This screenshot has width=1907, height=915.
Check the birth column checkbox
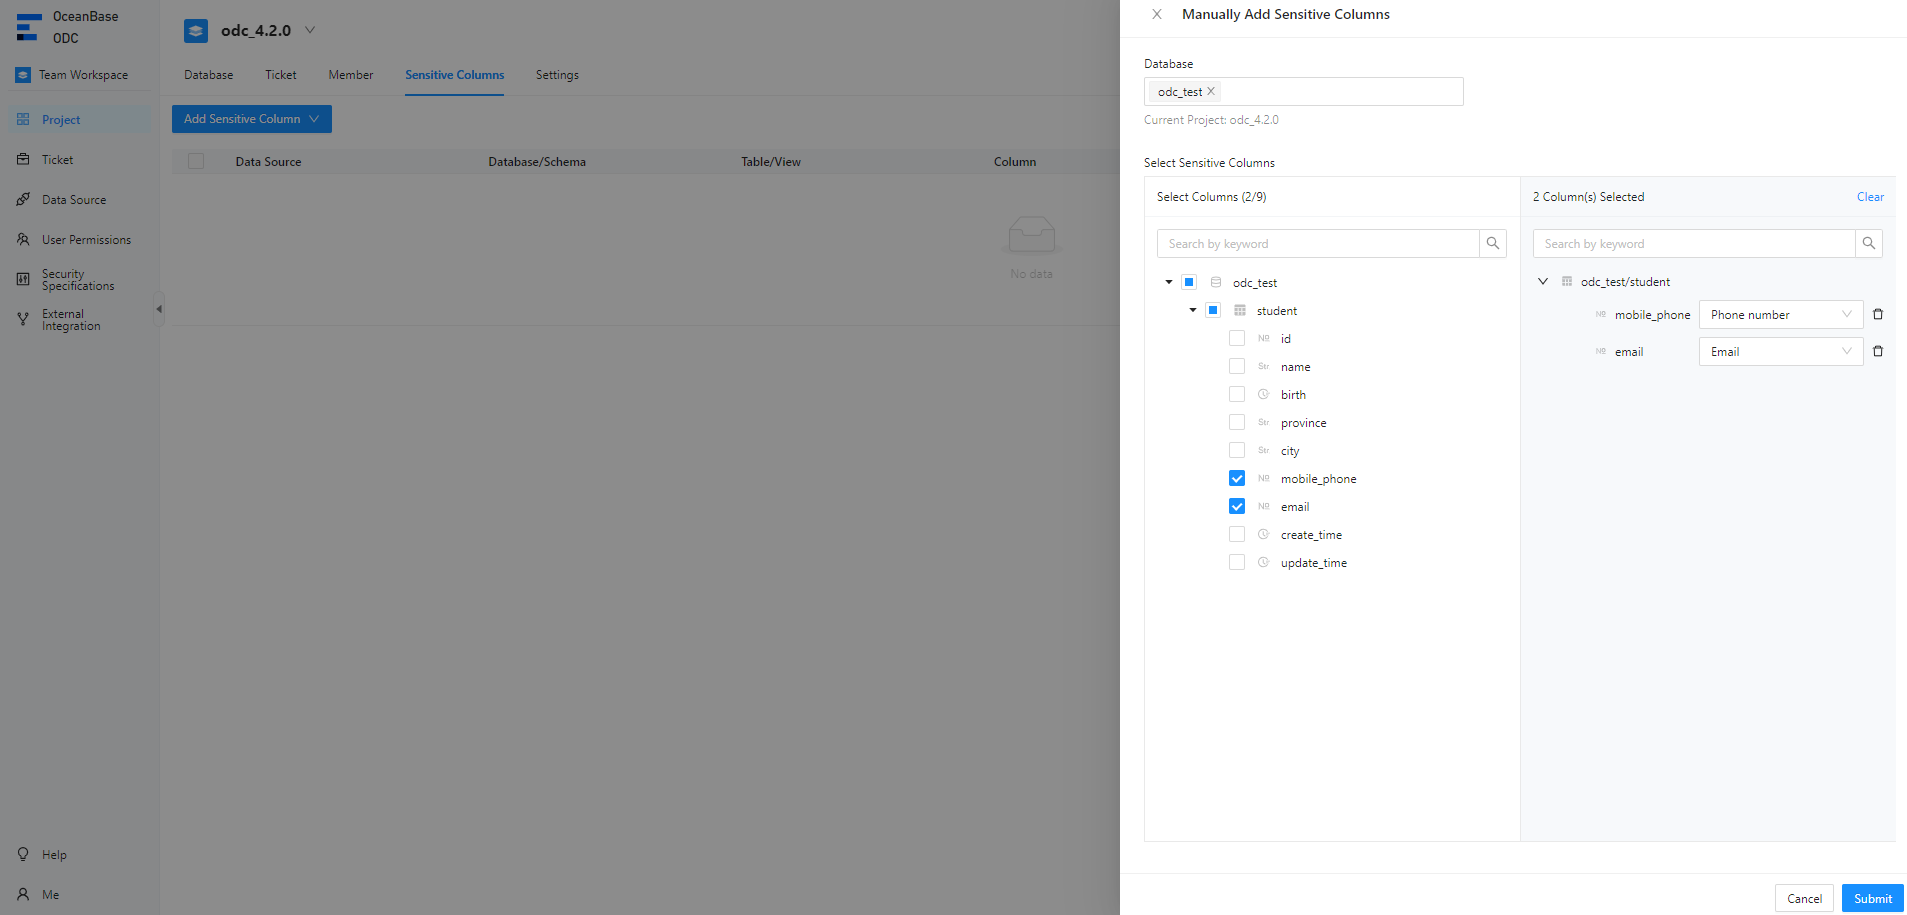pos(1237,394)
